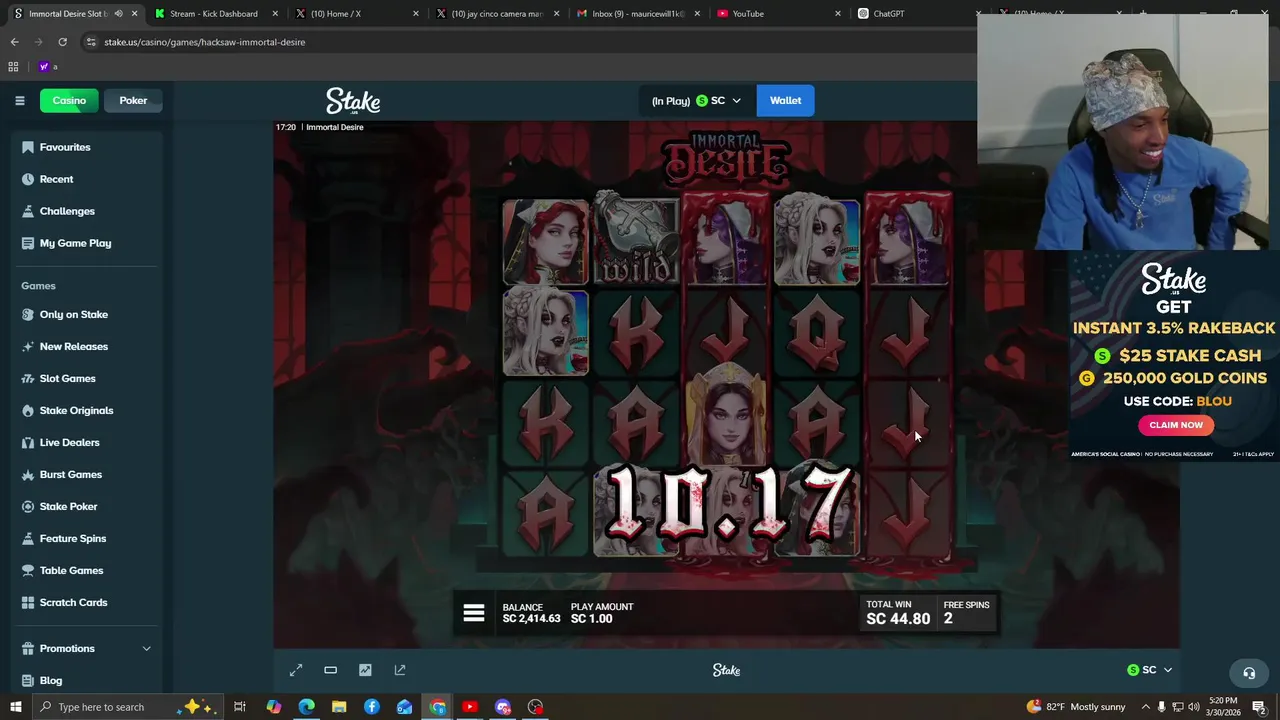Viewport: 1280px width, 720px height.
Task: Open the SC currency balance dropdown
Action: coord(696,101)
